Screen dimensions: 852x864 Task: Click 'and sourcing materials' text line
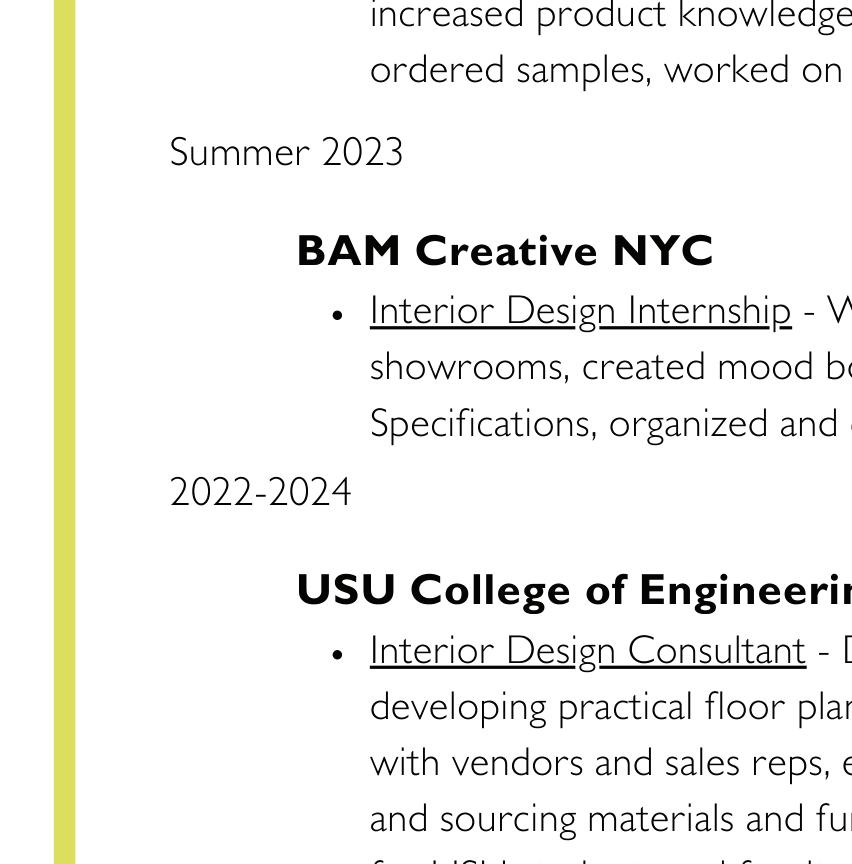(x=611, y=819)
